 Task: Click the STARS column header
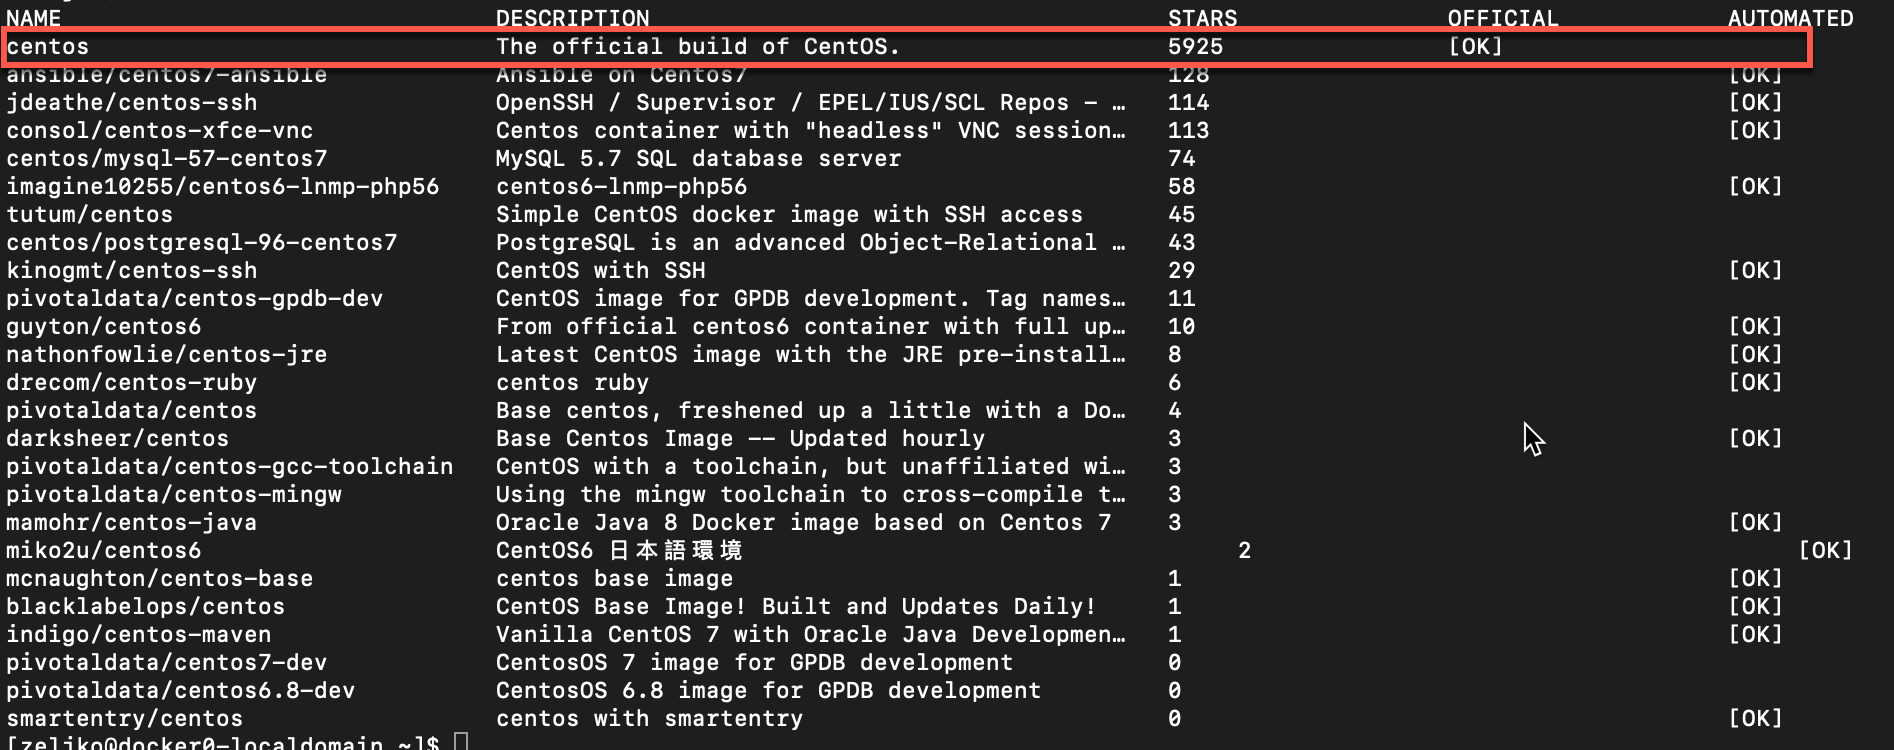click(1203, 18)
